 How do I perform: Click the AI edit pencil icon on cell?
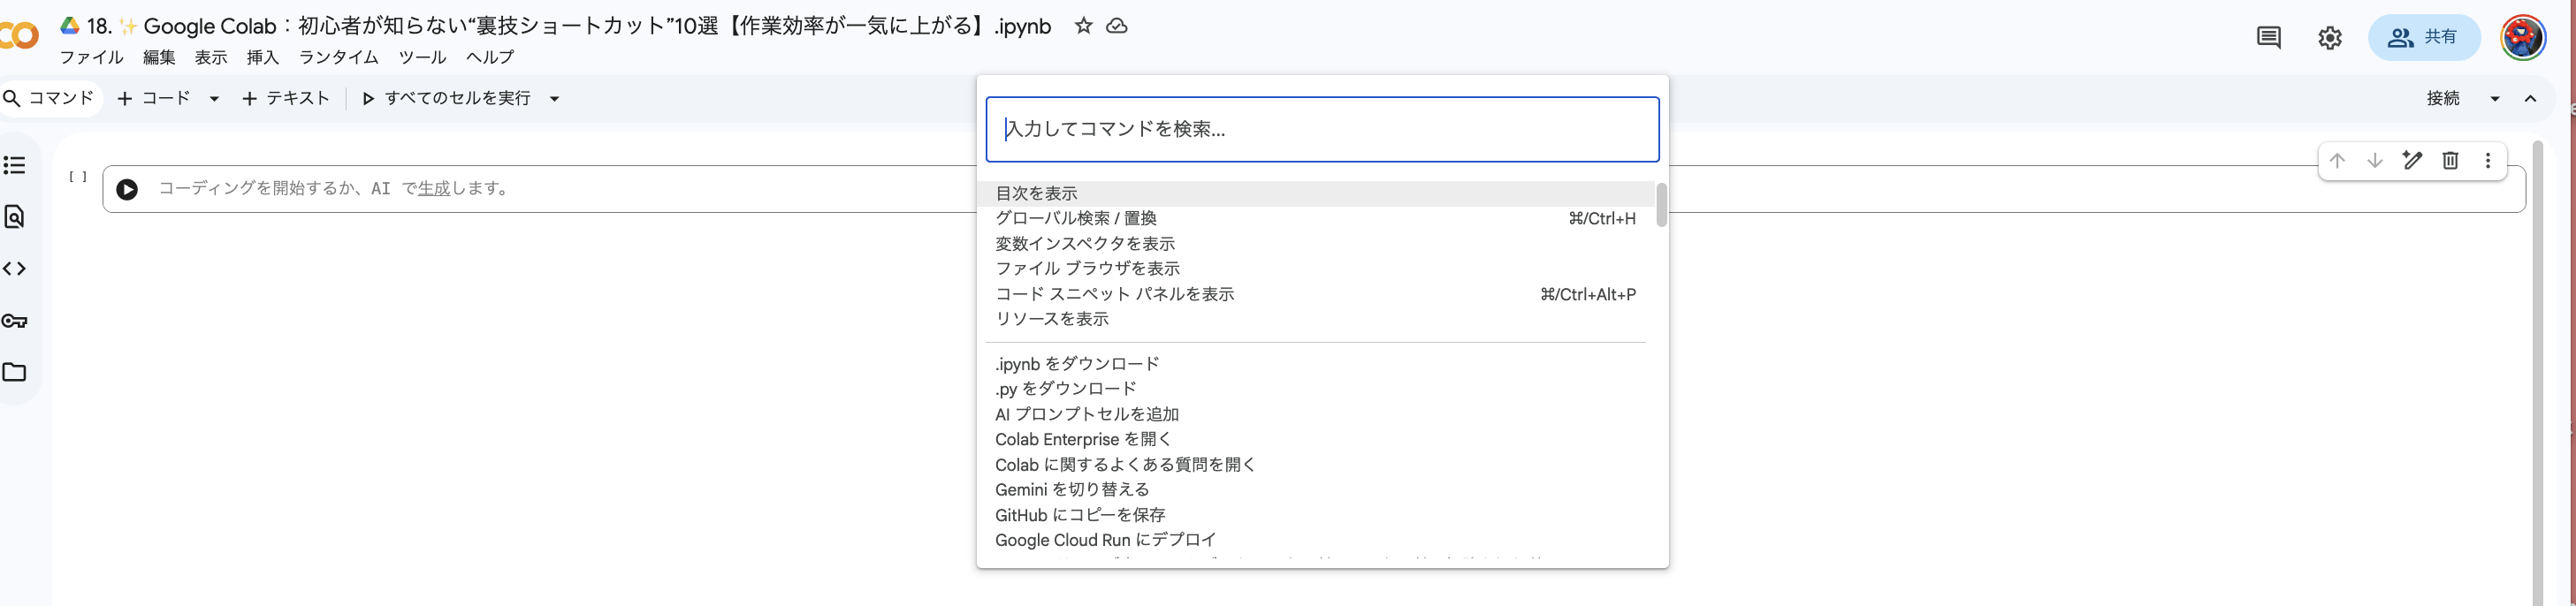(x=2412, y=160)
